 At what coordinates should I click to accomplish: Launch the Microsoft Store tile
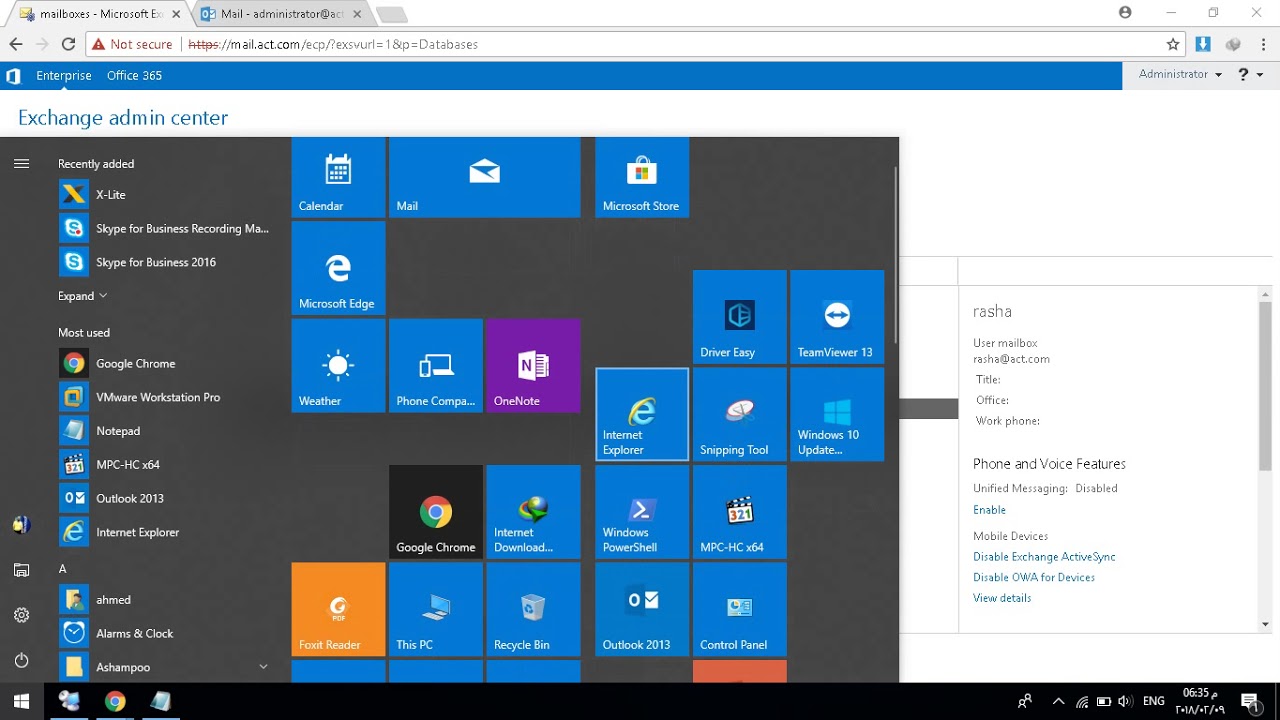tap(642, 177)
